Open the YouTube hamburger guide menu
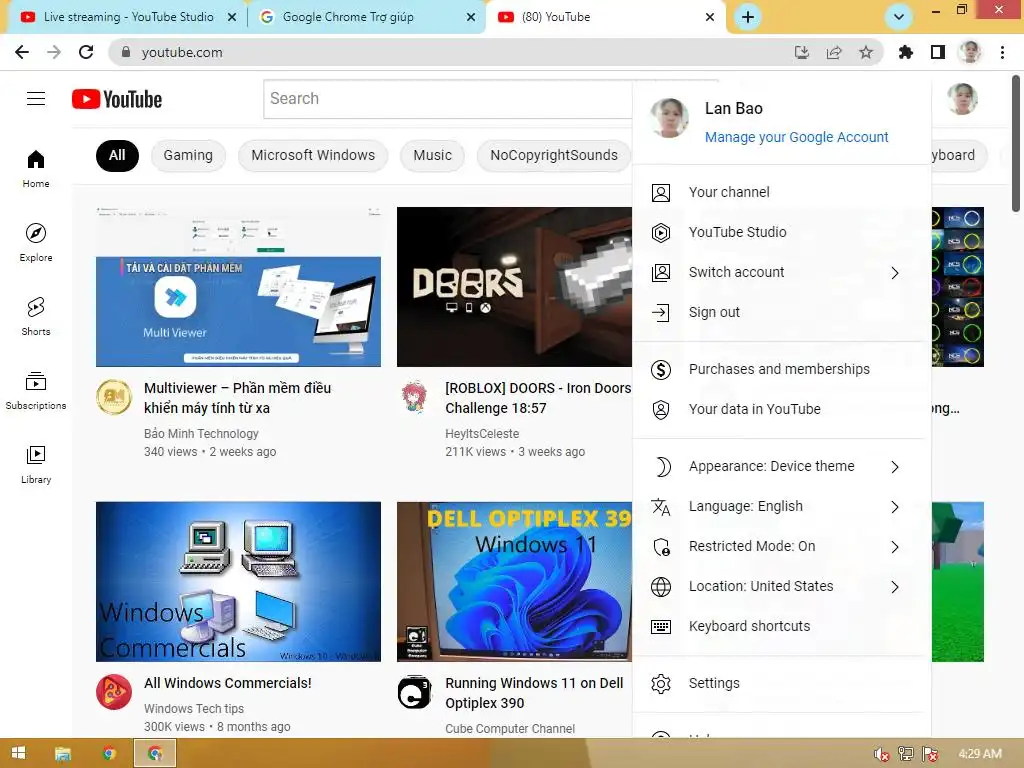The height and width of the screenshot is (768, 1024). point(36,99)
